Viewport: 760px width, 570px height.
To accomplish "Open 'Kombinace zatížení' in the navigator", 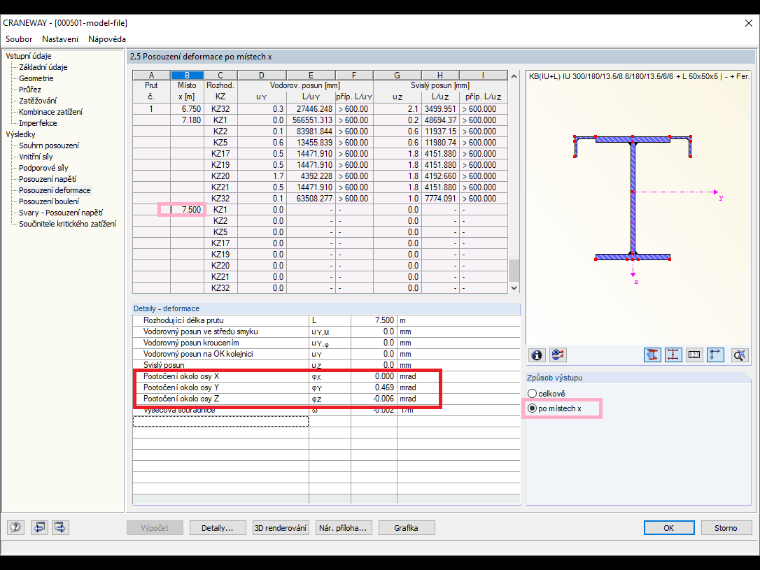I will pyautogui.click(x=51, y=112).
